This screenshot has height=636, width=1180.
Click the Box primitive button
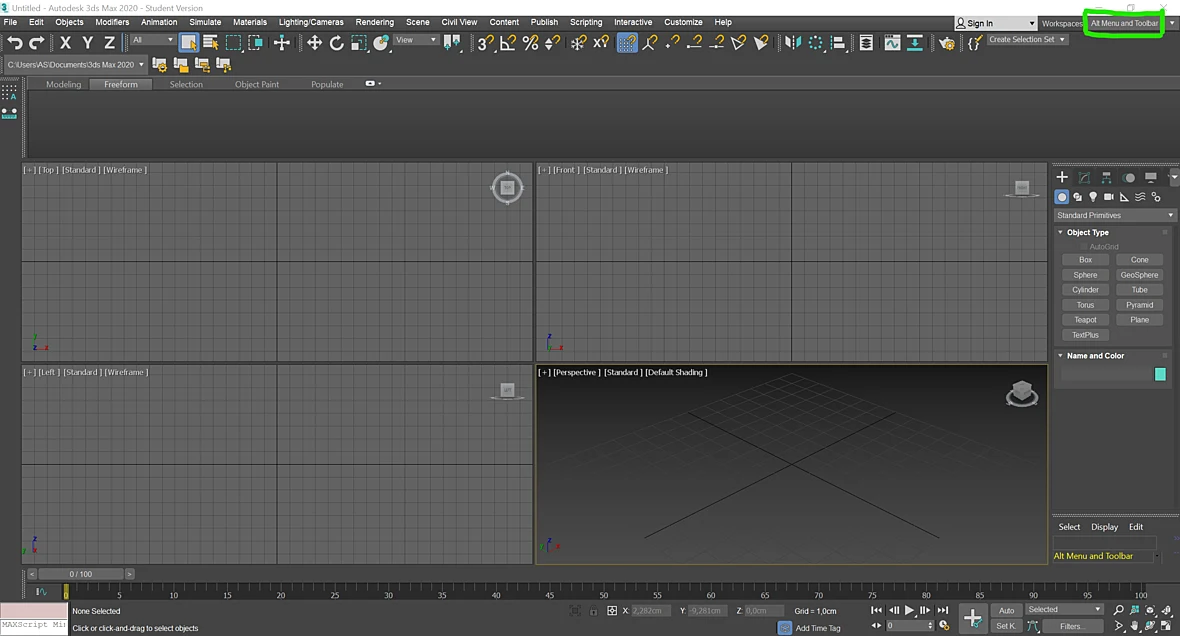point(1085,260)
